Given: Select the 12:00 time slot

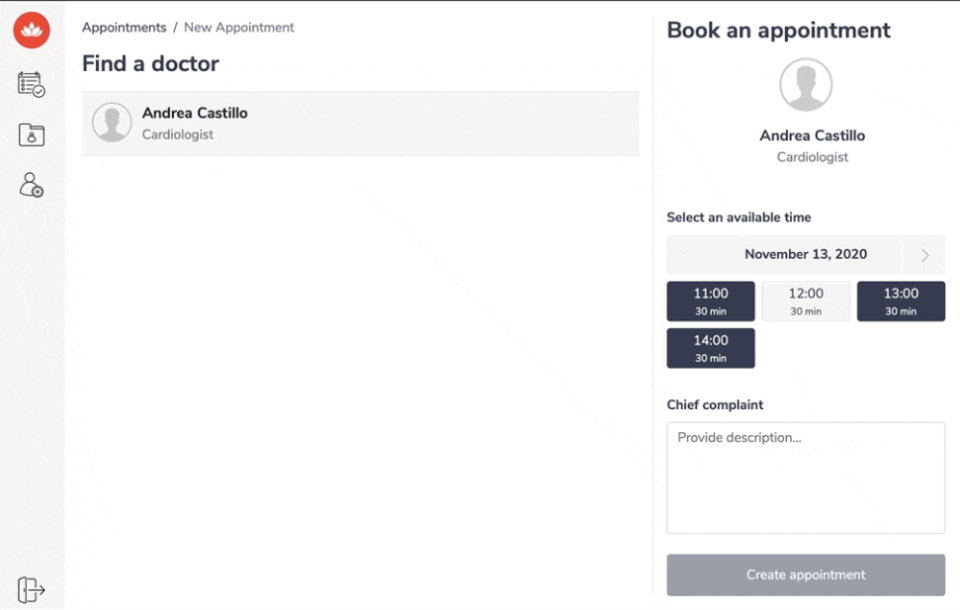Looking at the screenshot, I should pos(805,301).
